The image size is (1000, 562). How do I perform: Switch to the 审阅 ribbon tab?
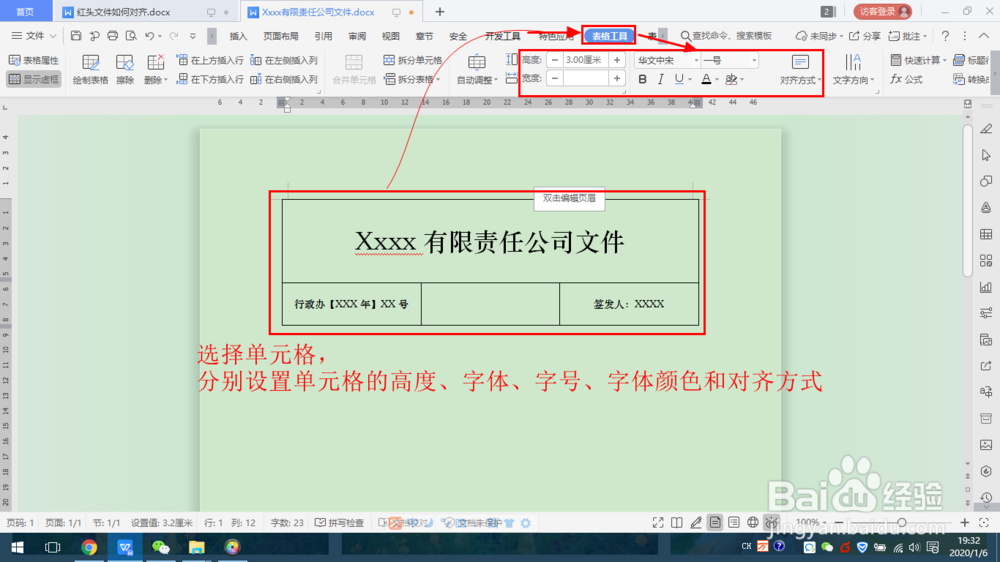click(357, 36)
